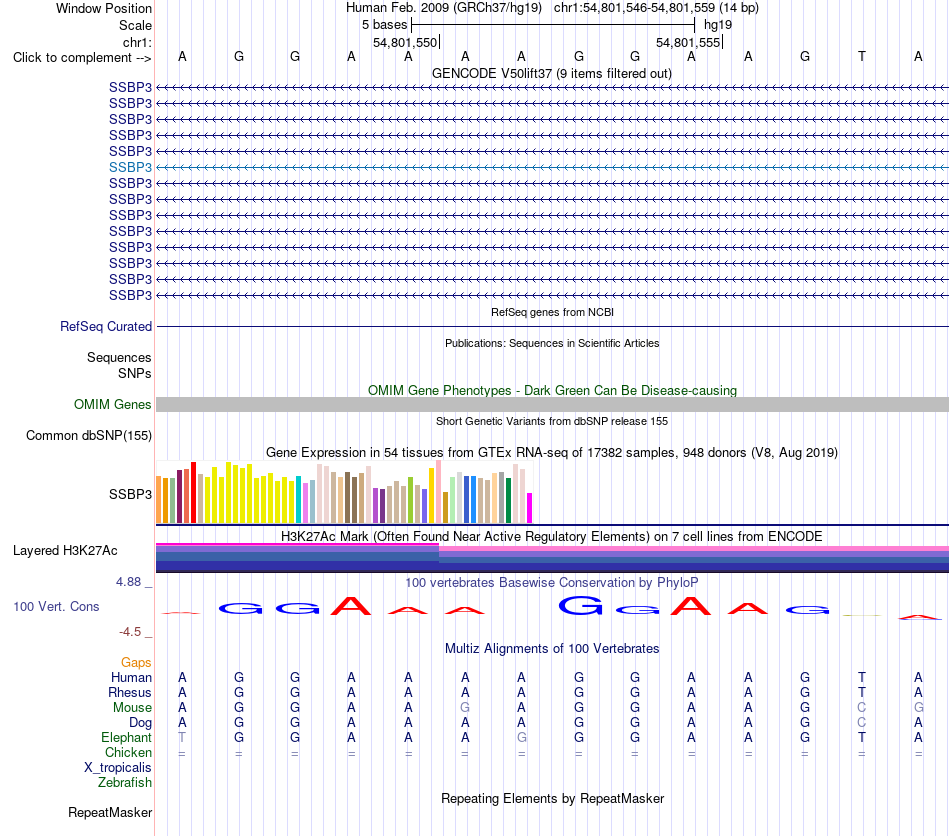
Task: Select the Human species row label
Action: [131, 677]
